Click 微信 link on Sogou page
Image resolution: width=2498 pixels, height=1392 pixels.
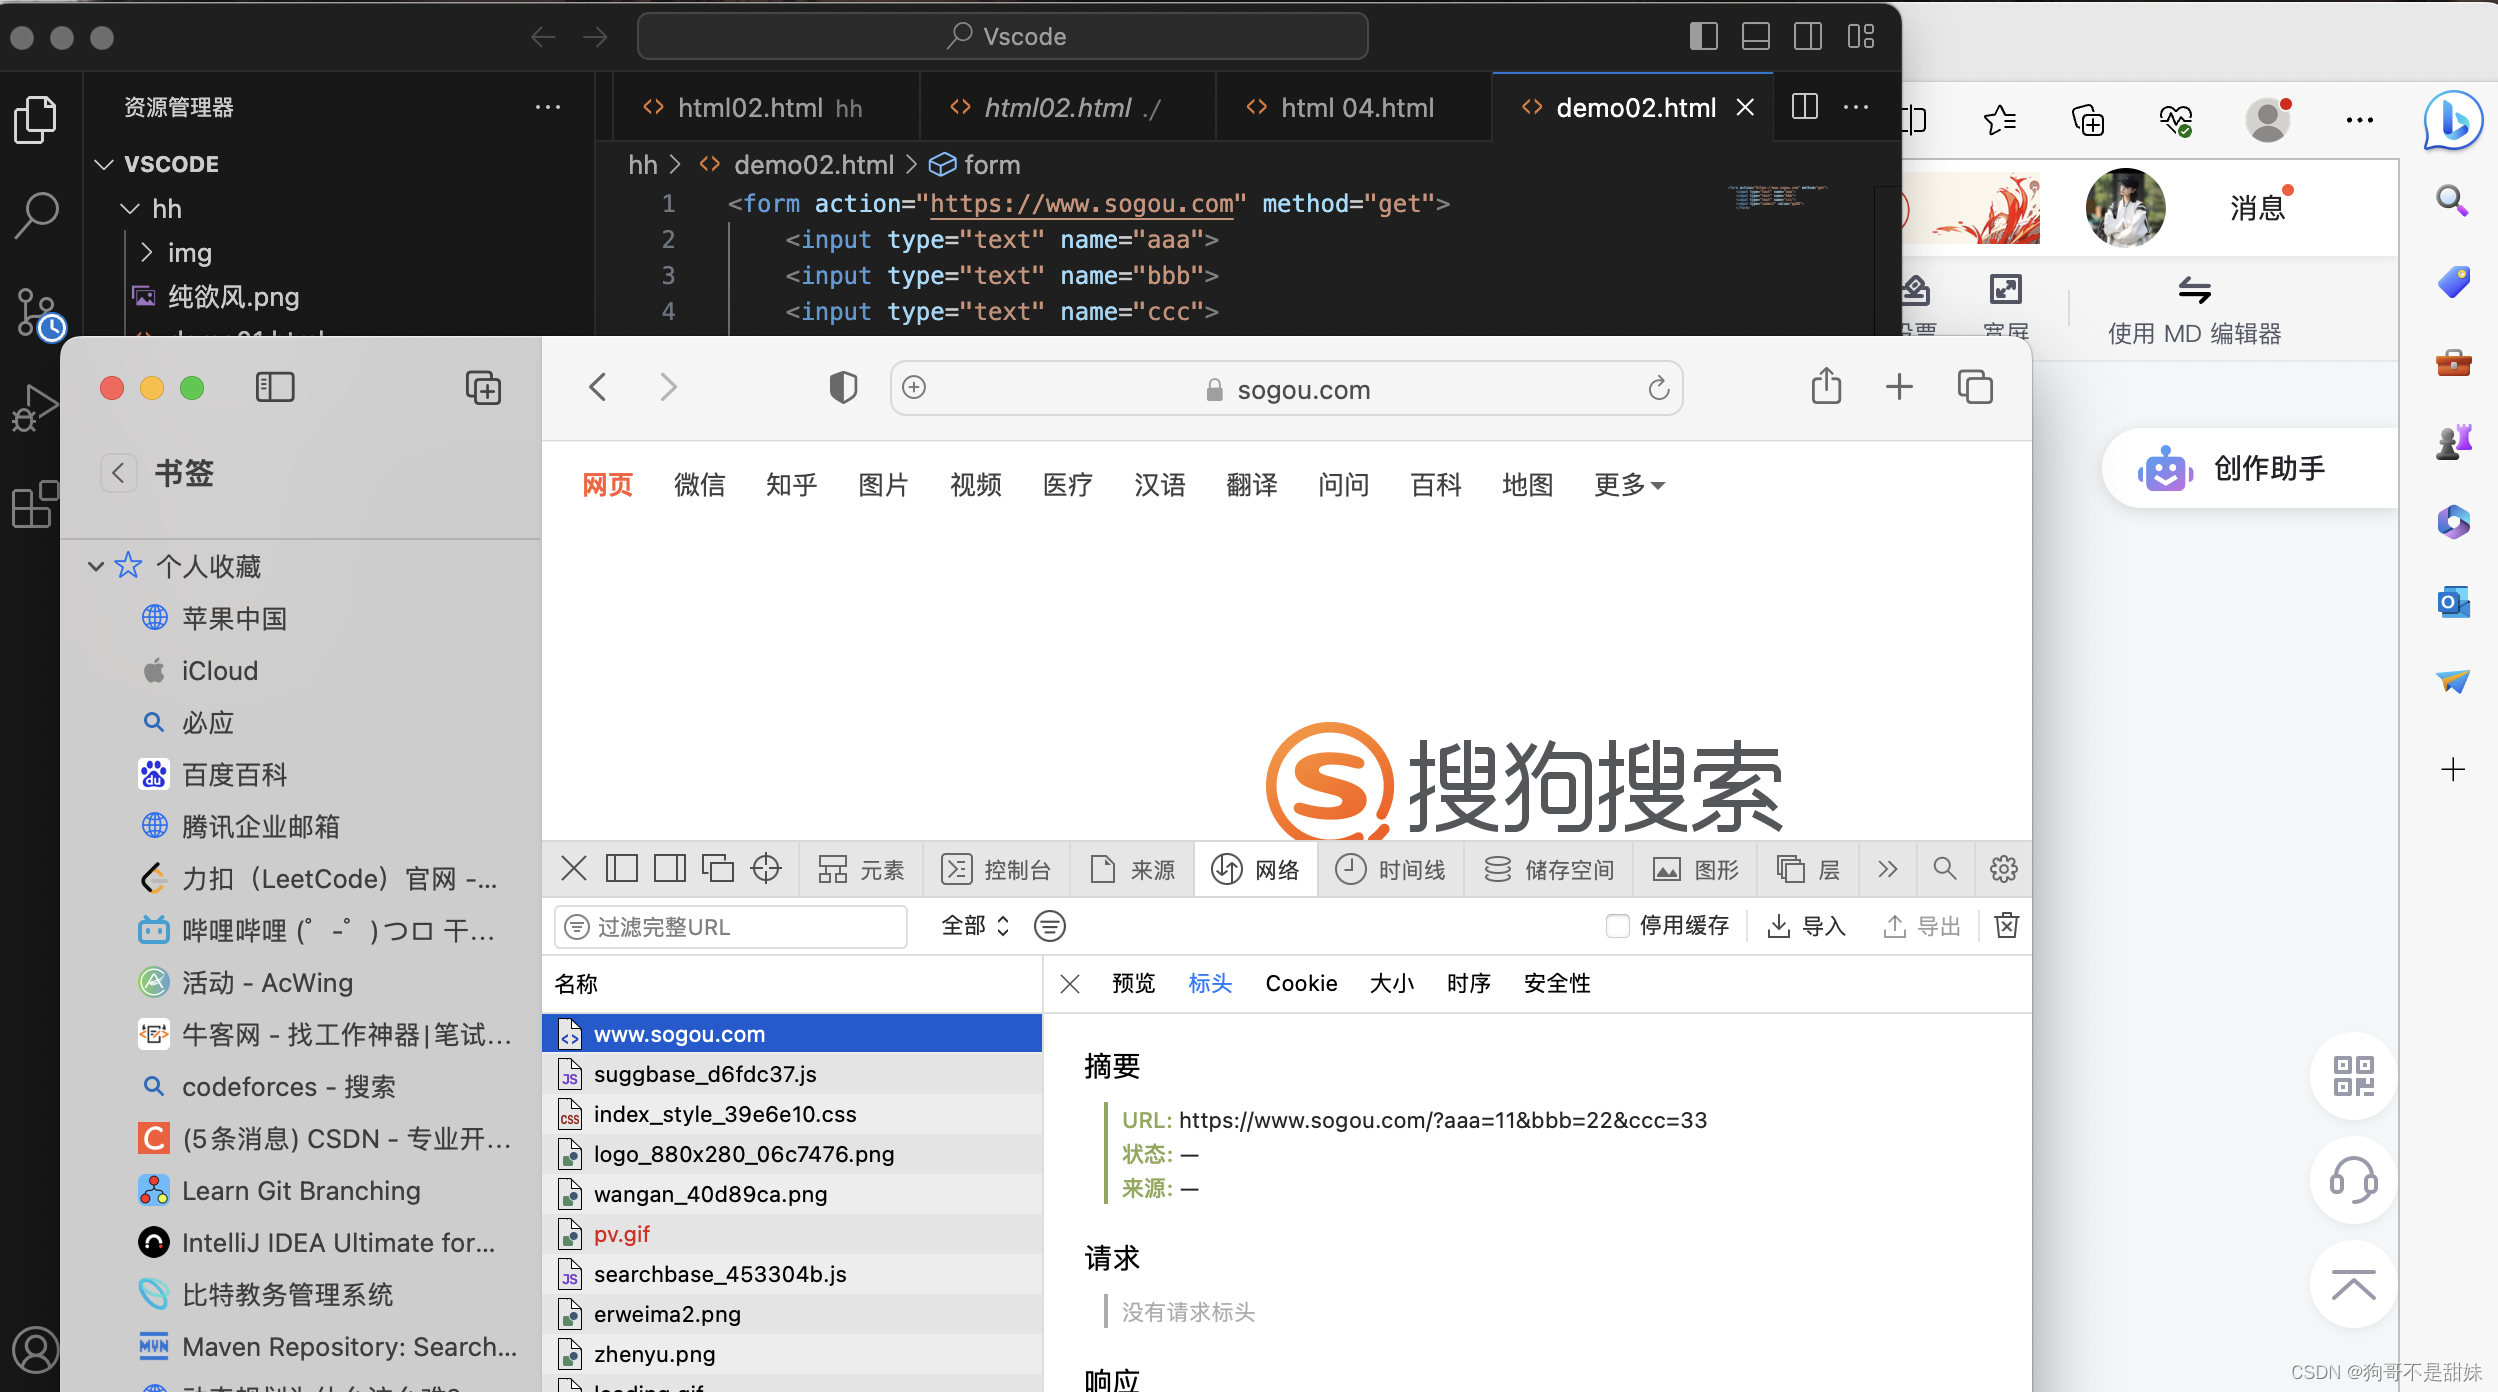(699, 485)
